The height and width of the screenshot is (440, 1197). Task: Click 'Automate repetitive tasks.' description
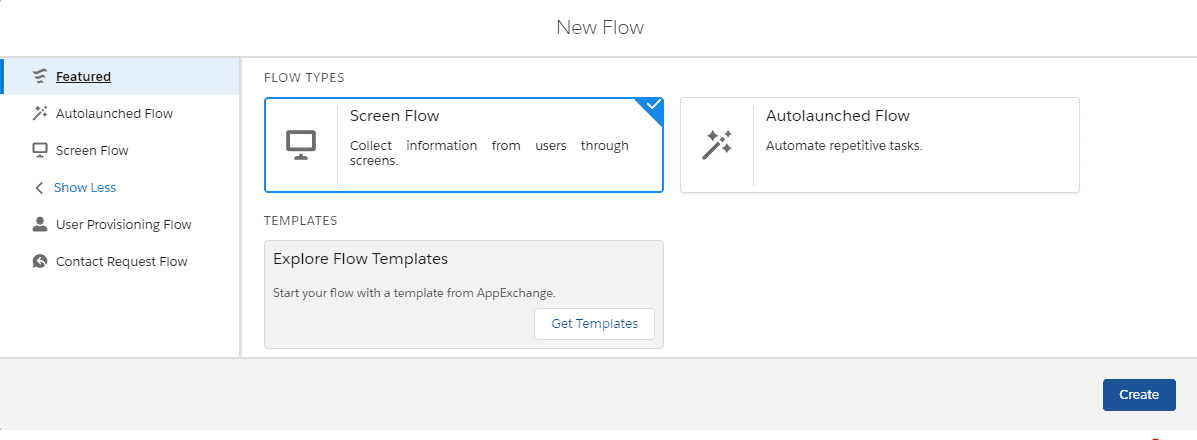(844, 146)
